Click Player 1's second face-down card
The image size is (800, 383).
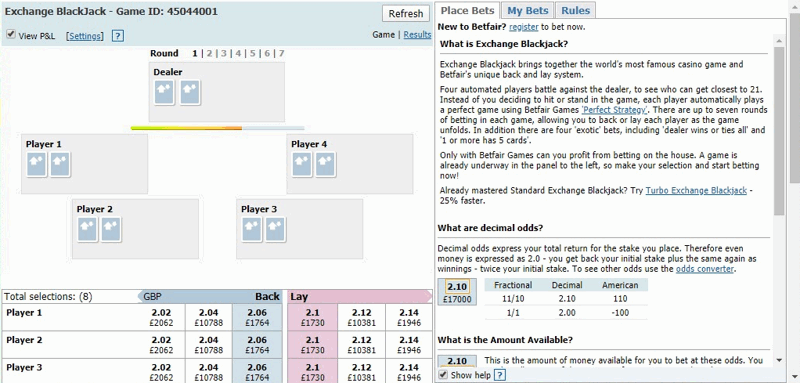click(x=60, y=165)
